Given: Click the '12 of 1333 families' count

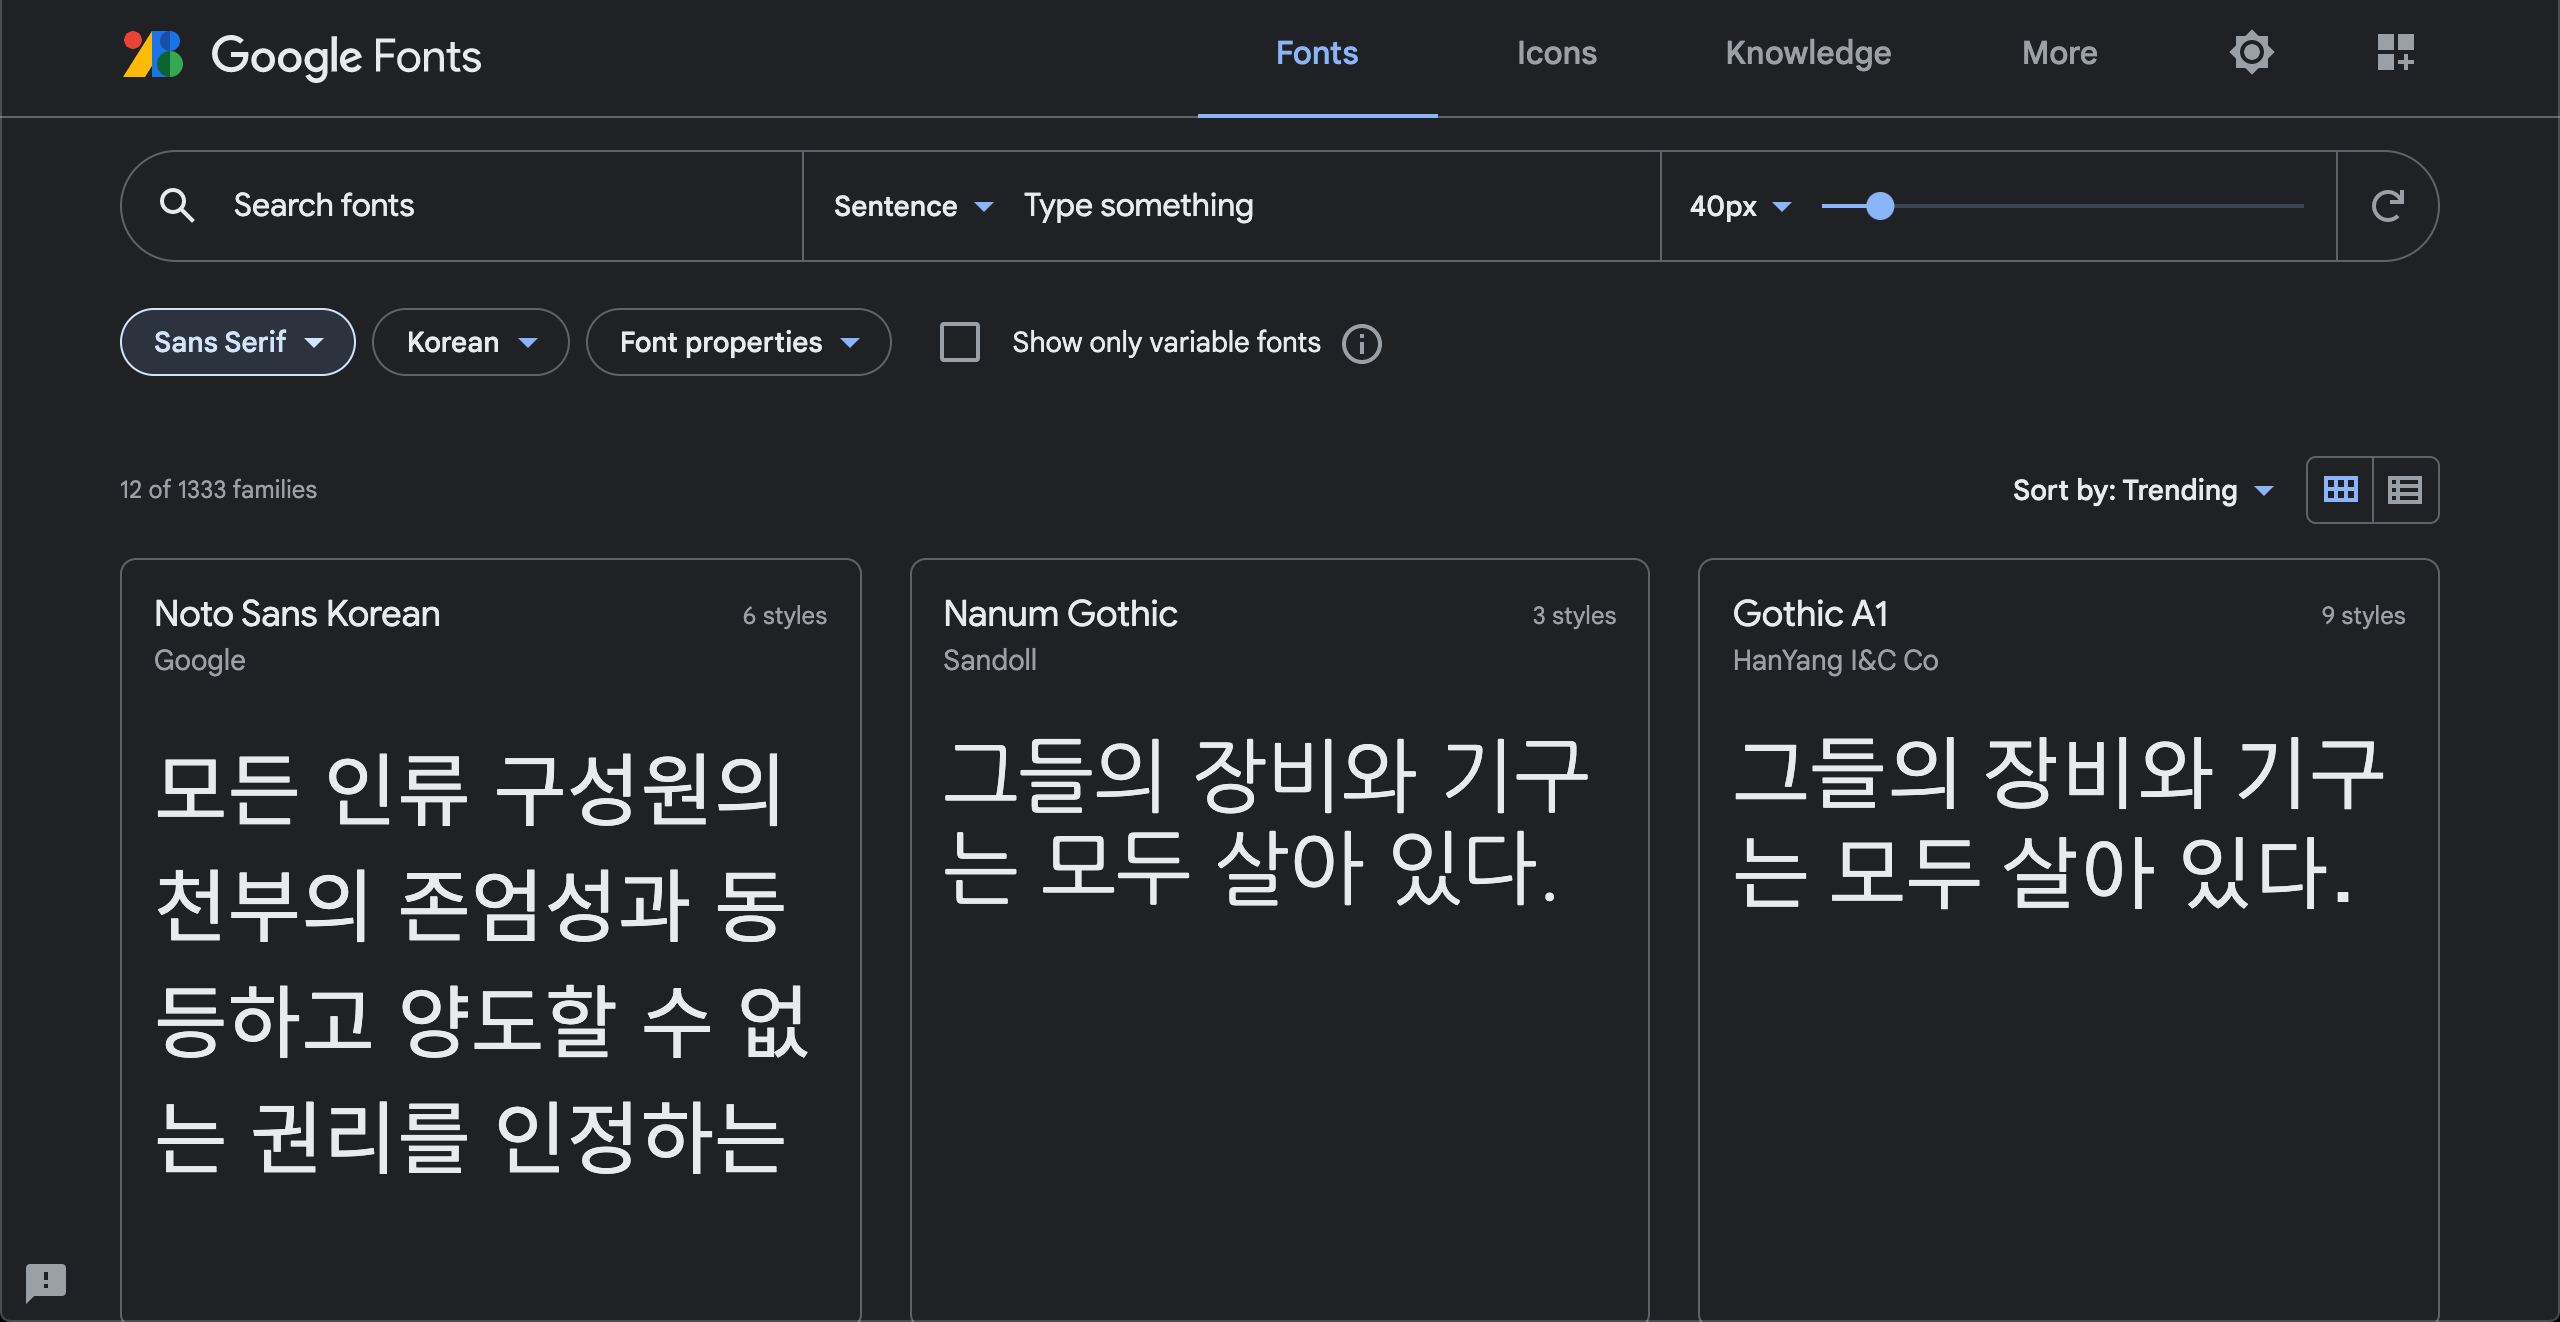Looking at the screenshot, I should [x=218, y=489].
